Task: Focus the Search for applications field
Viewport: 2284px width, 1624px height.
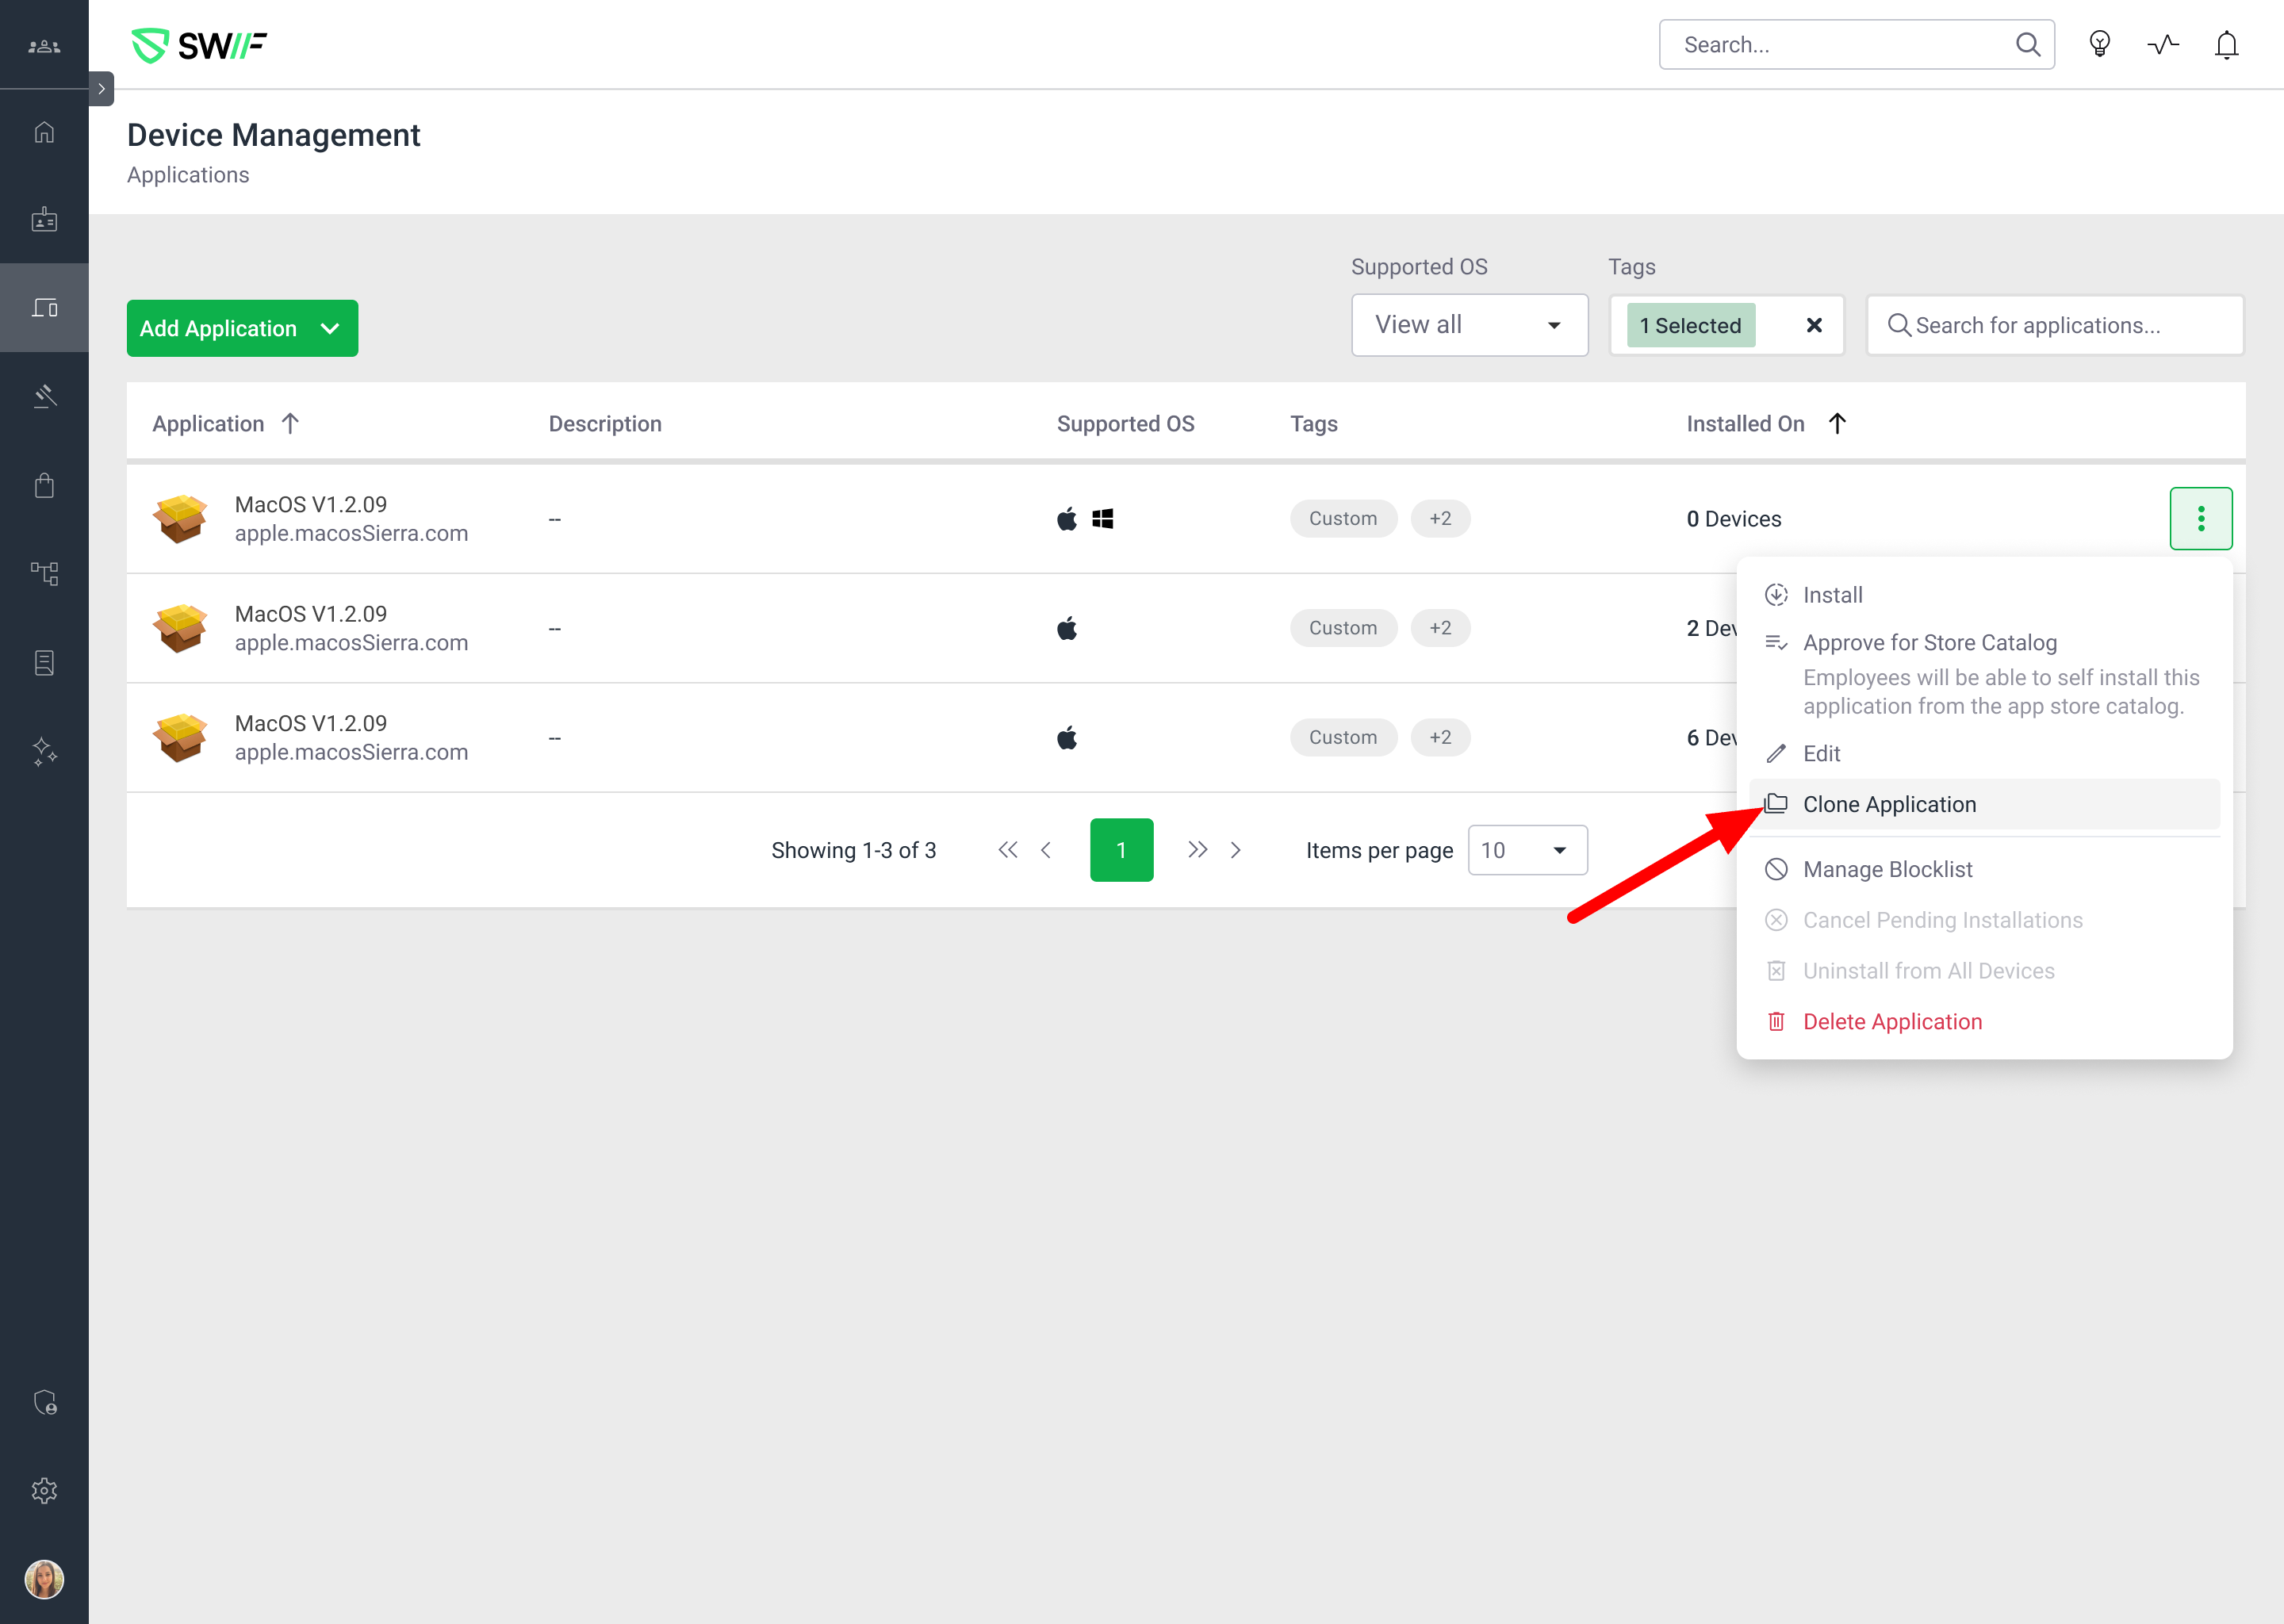Action: pyautogui.click(x=2055, y=325)
